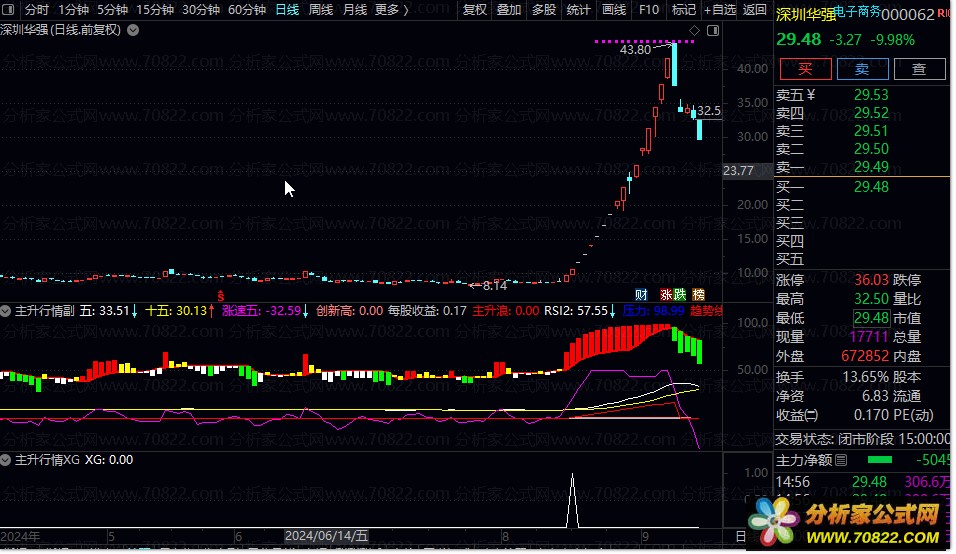Click the stock code 000062
This screenshot has height=554, width=956.
[907, 15]
